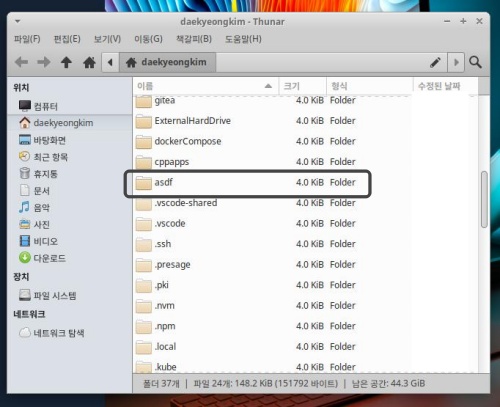Open the window menu arrow in the title bar
The width and height of the screenshot is (500, 407).
pos(18,22)
